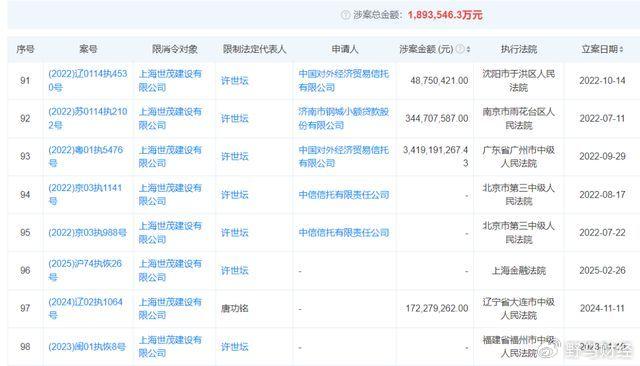Open applicant 中国对外经济贸易信托 in row 91
Image resolution: width=640 pixels, height=366 pixels.
coord(344,80)
